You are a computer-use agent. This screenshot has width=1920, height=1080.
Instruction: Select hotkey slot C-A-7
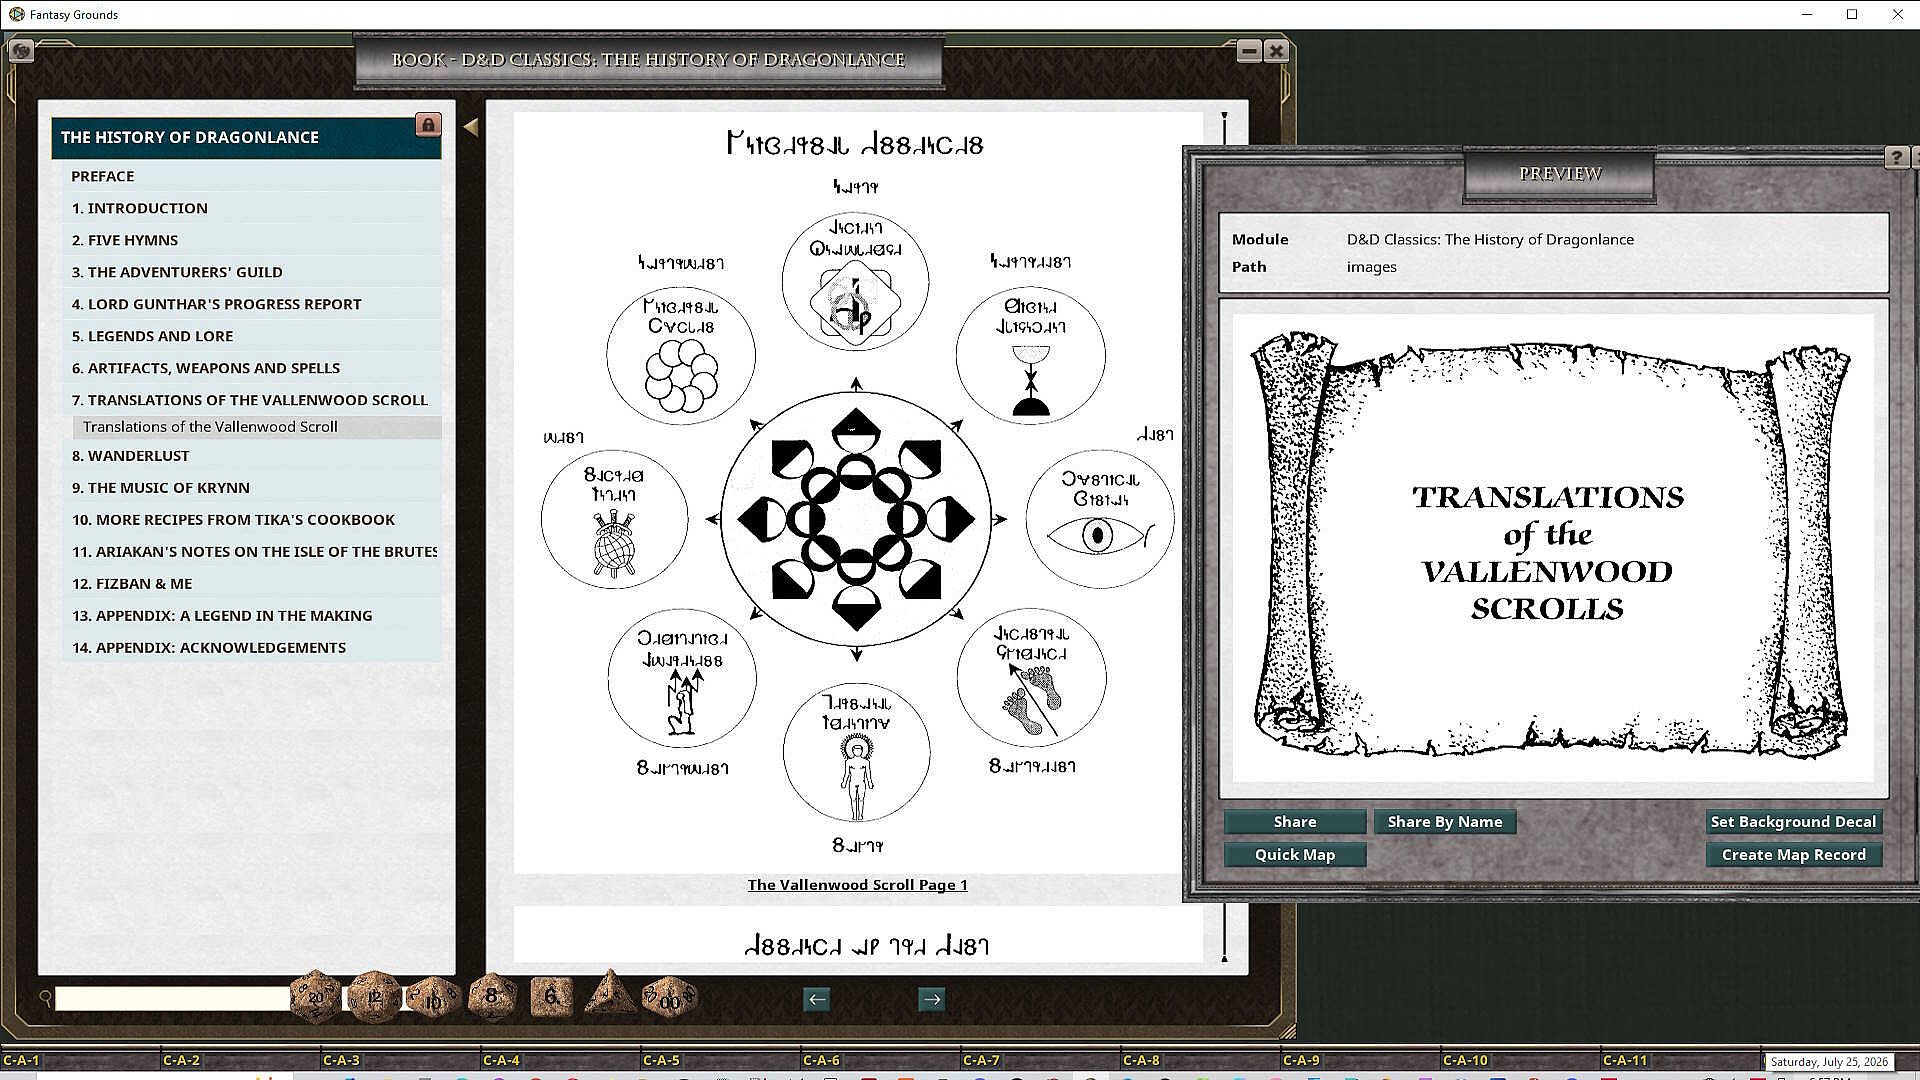(x=1040, y=1060)
